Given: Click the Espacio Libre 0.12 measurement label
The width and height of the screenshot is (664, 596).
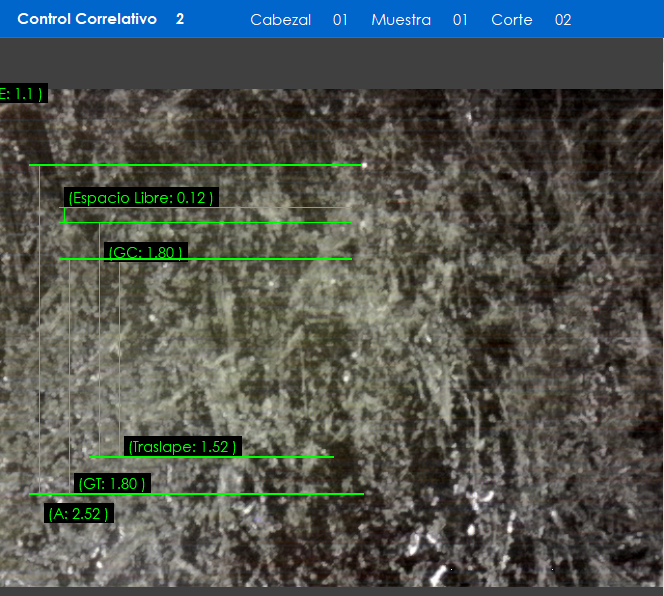Looking at the screenshot, I should coord(141,198).
